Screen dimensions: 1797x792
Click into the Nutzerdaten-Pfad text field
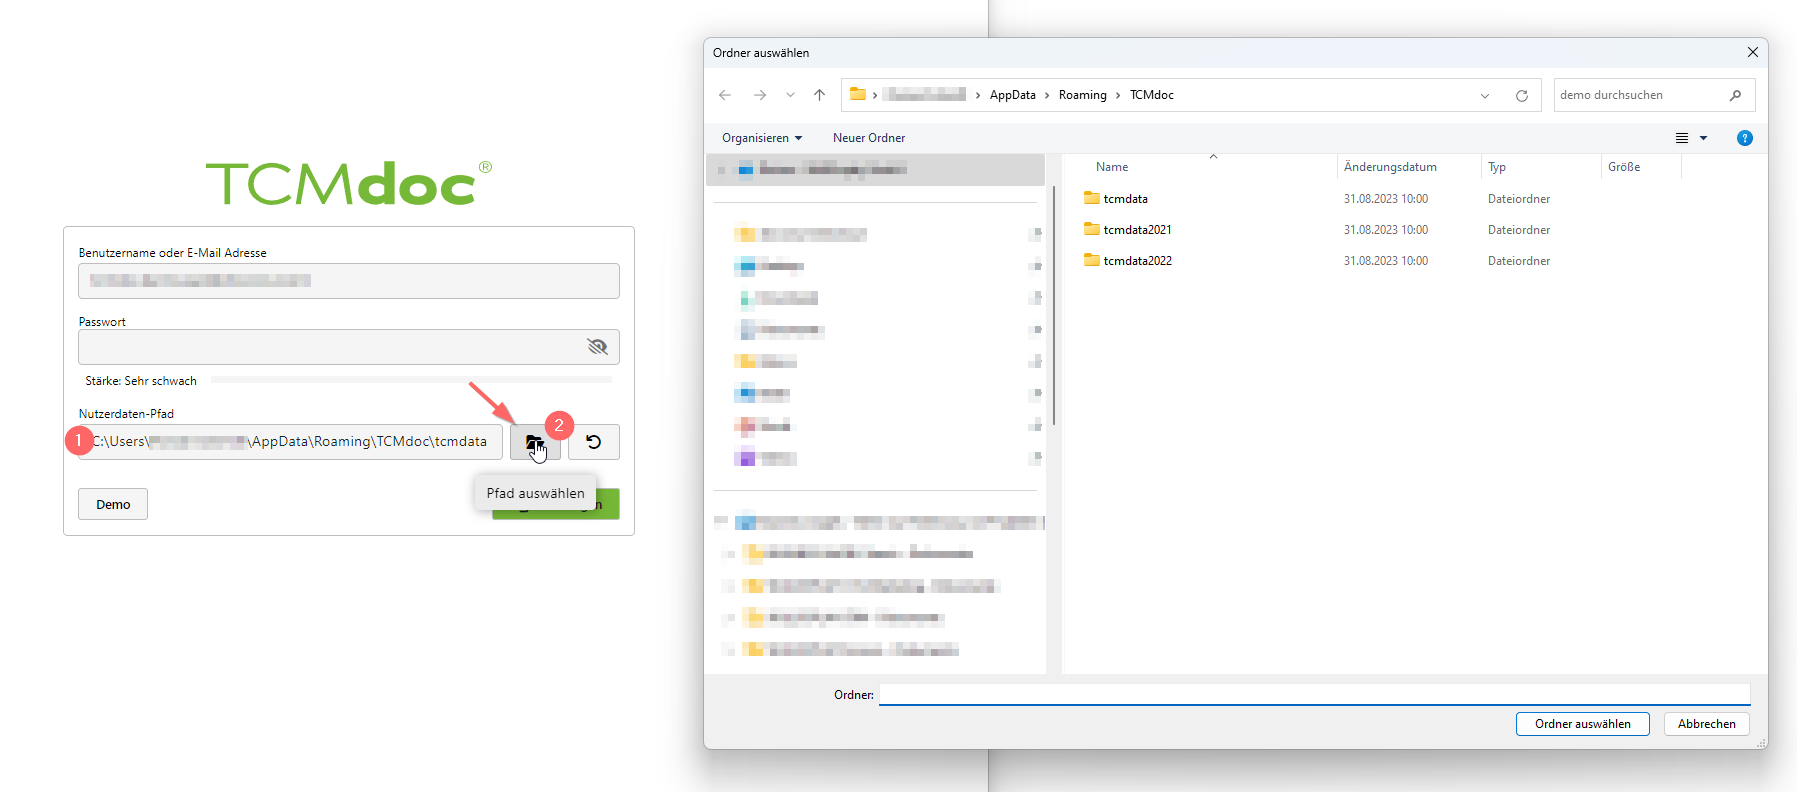pyautogui.click(x=290, y=442)
